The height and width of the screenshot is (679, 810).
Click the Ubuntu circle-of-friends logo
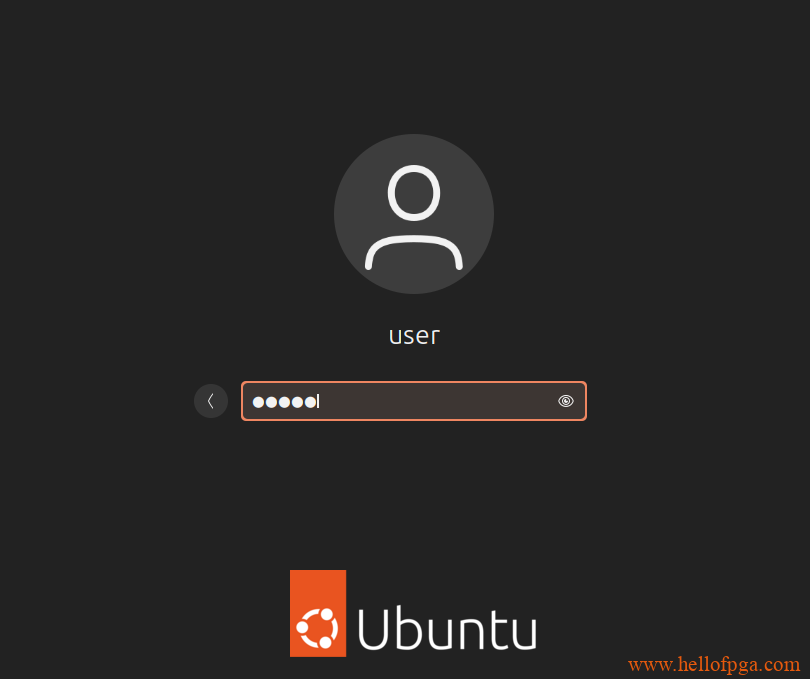pyautogui.click(x=317, y=628)
